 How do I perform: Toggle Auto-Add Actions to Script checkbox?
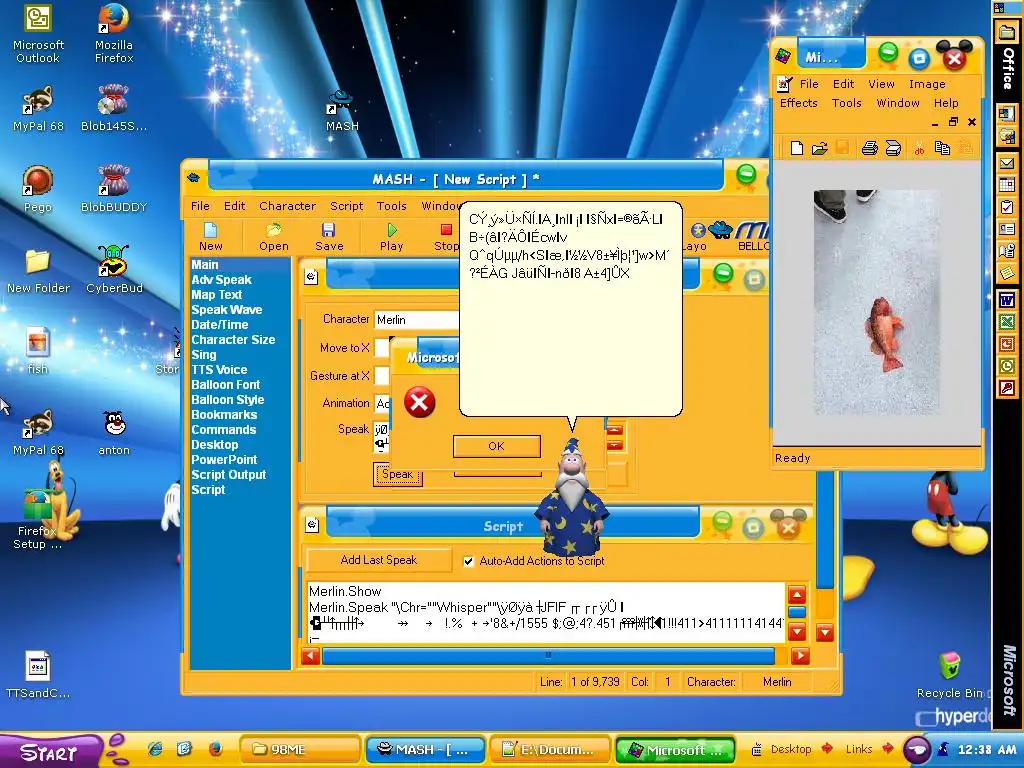(468, 561)
